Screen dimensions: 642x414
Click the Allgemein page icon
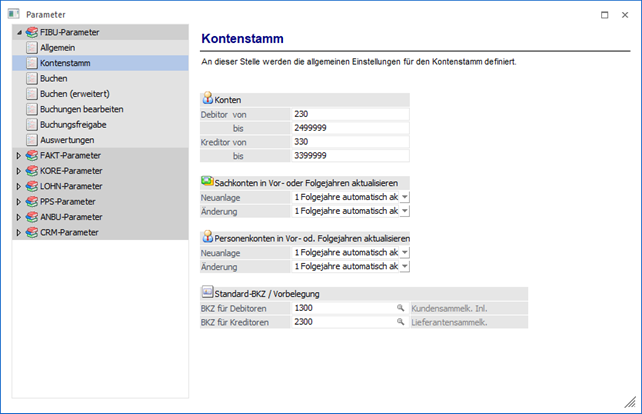[x=32, y=48]
